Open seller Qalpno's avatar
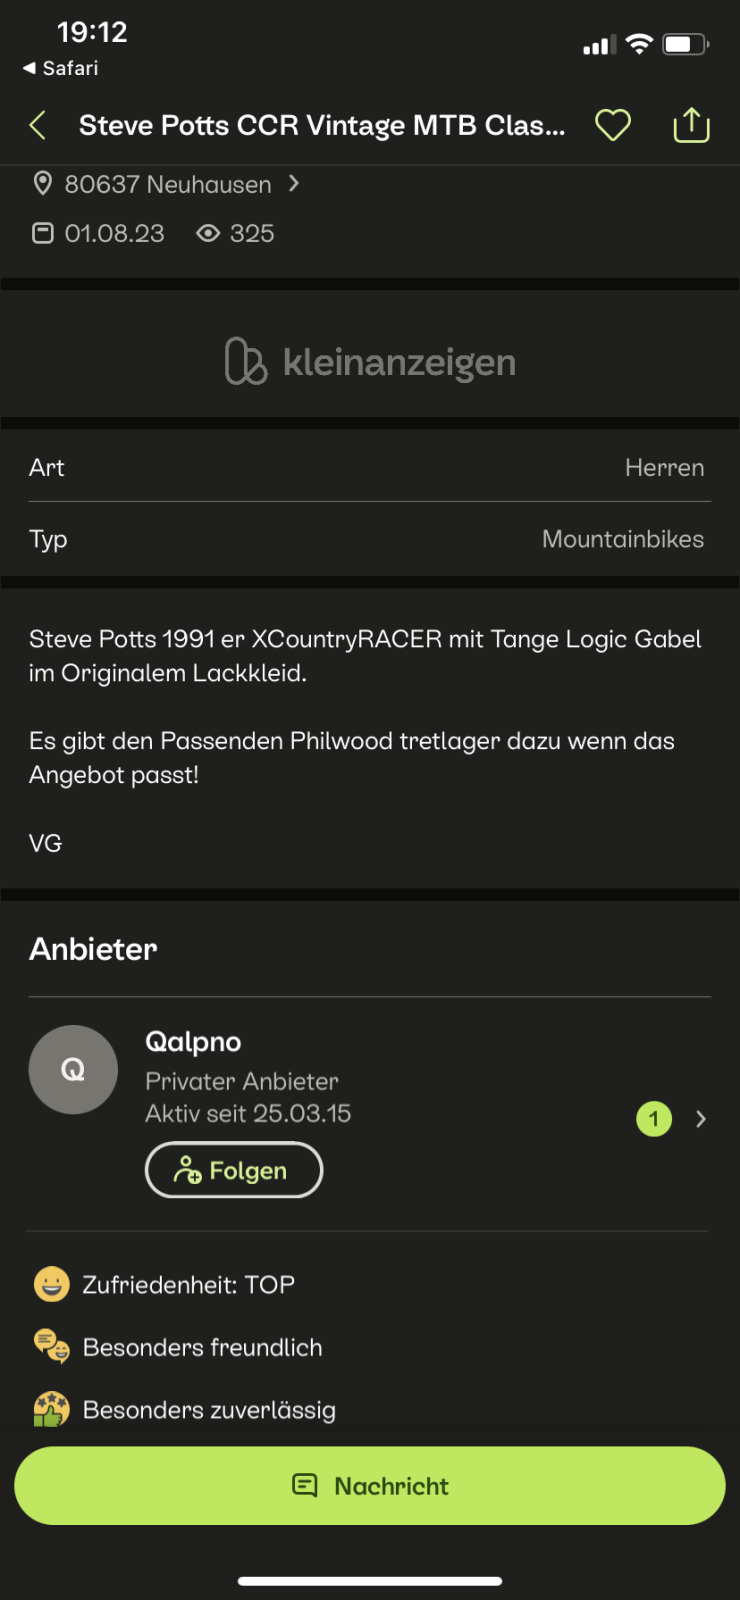The width and height of the screenshot is (740, 1600). pyautogui.click(x=73, y=1070)
